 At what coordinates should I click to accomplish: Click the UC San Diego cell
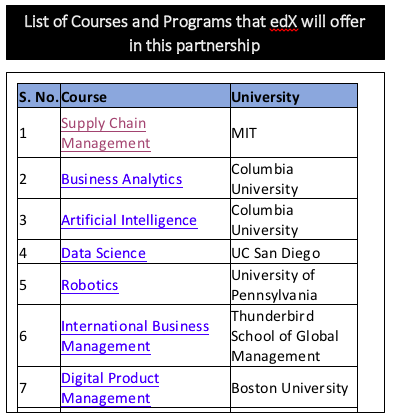pos(294,252)
